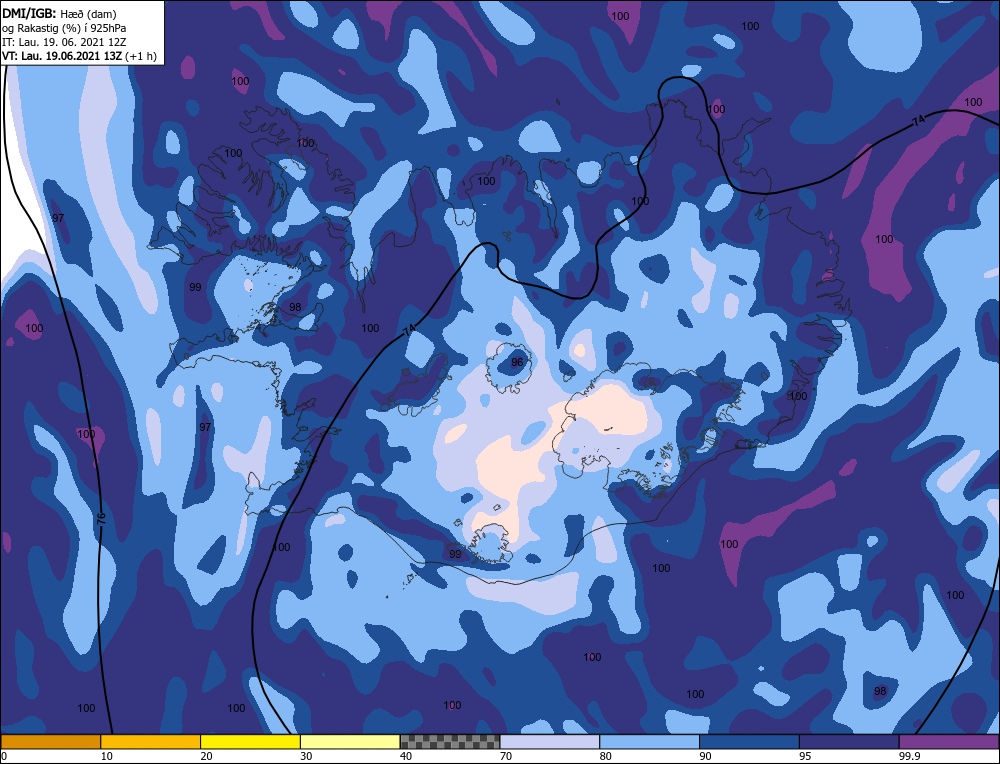Select the orange 10–20 legend swatch
This screenshot has width=1000, height=764.
151,742
